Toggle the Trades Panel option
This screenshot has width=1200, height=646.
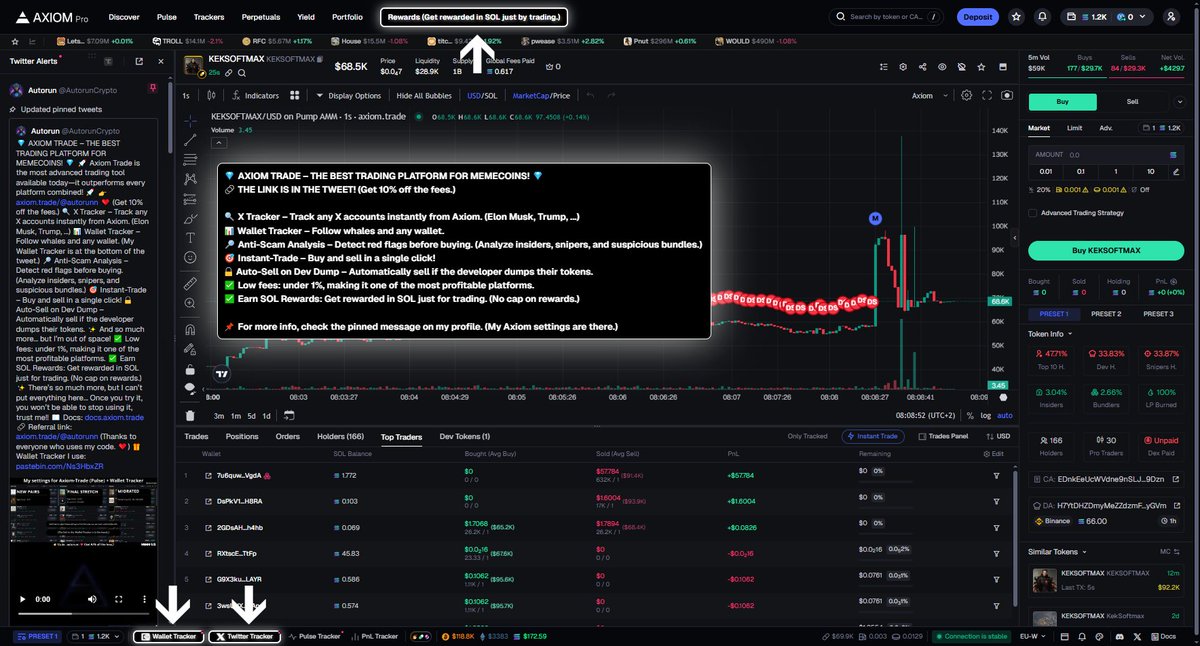pos(942,437)
